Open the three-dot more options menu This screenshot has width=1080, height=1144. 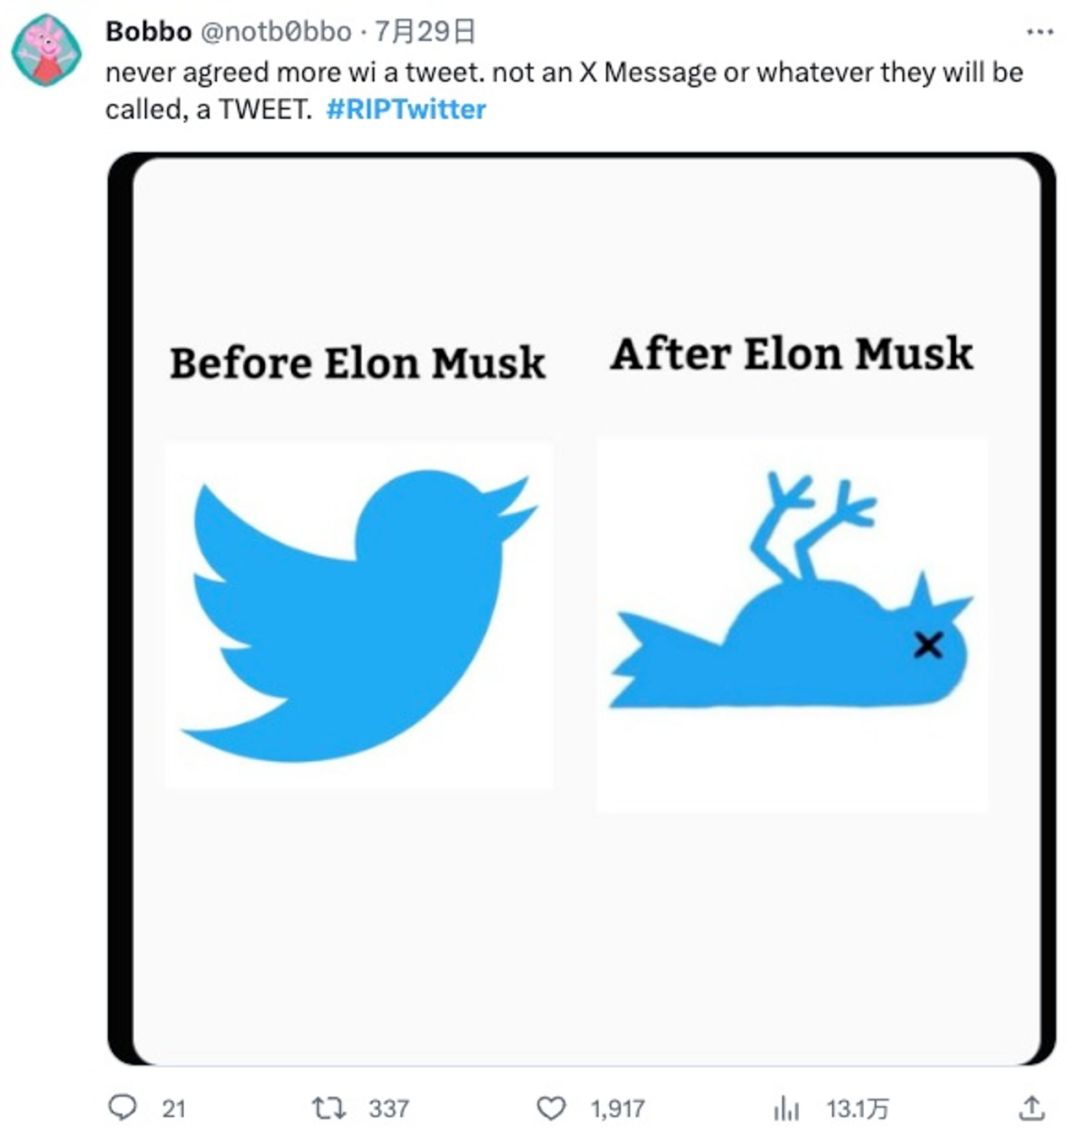[1040, 32]
